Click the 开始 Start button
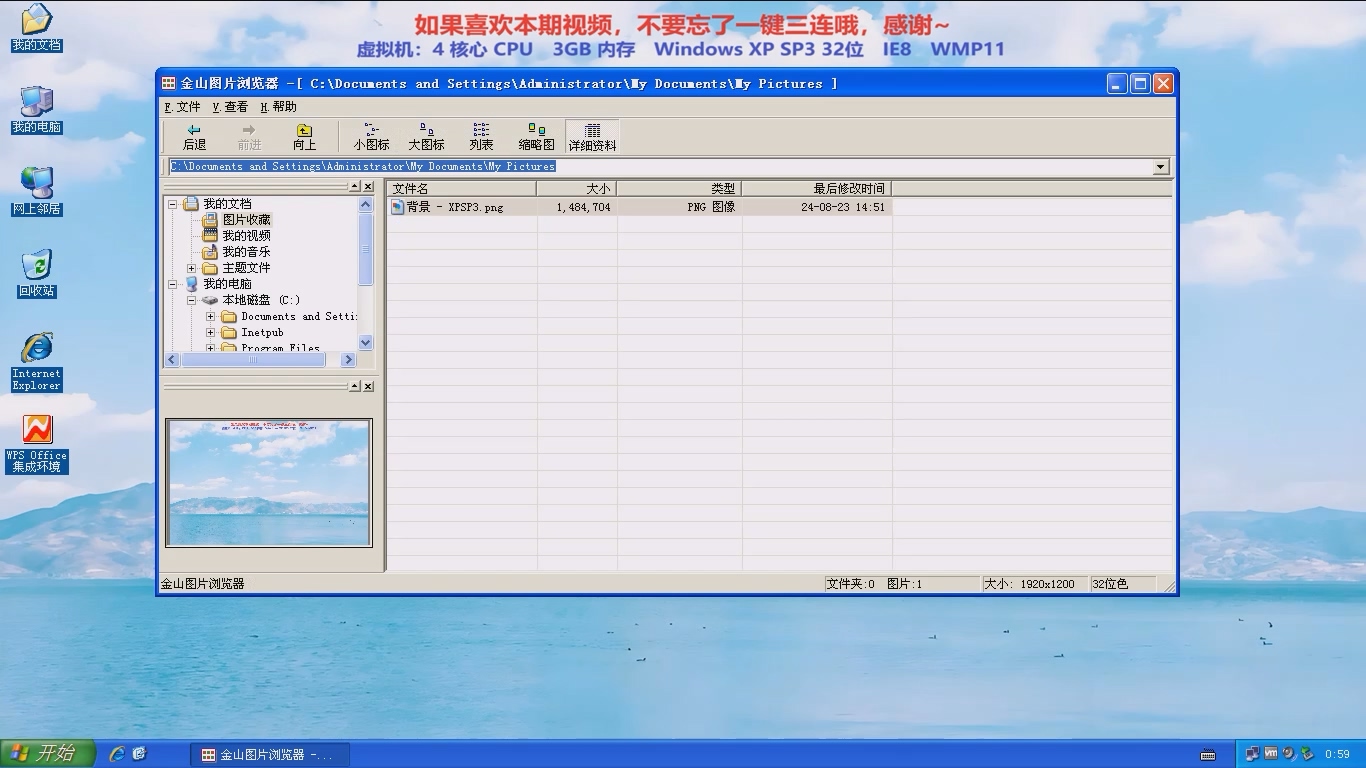Screen dimensions: 1366x768 click(x=48, y=754)
